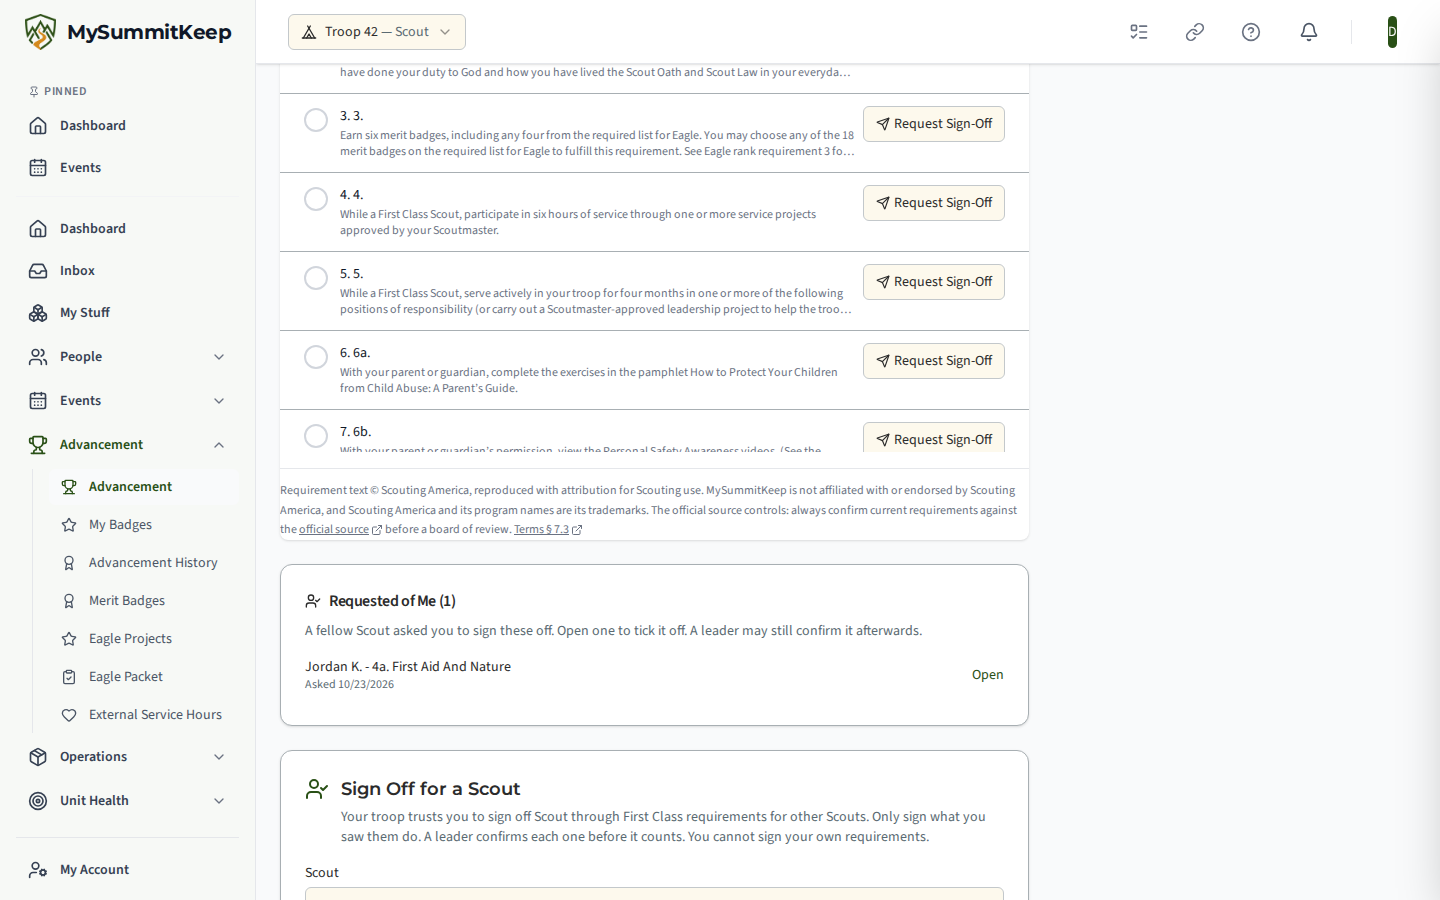Viewport: 1440px width, 900px height.
Task: Open Advancement History page
Action: click(144, 562)
